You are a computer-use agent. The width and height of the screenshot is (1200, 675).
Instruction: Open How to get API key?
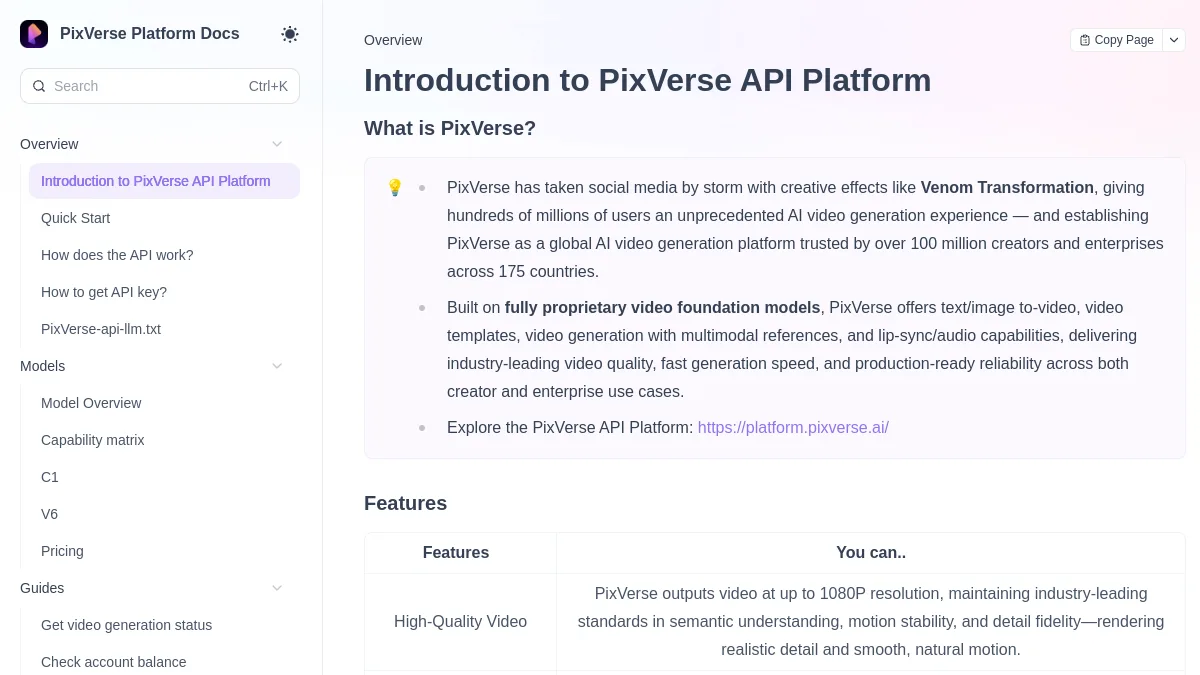pos(164,292)
